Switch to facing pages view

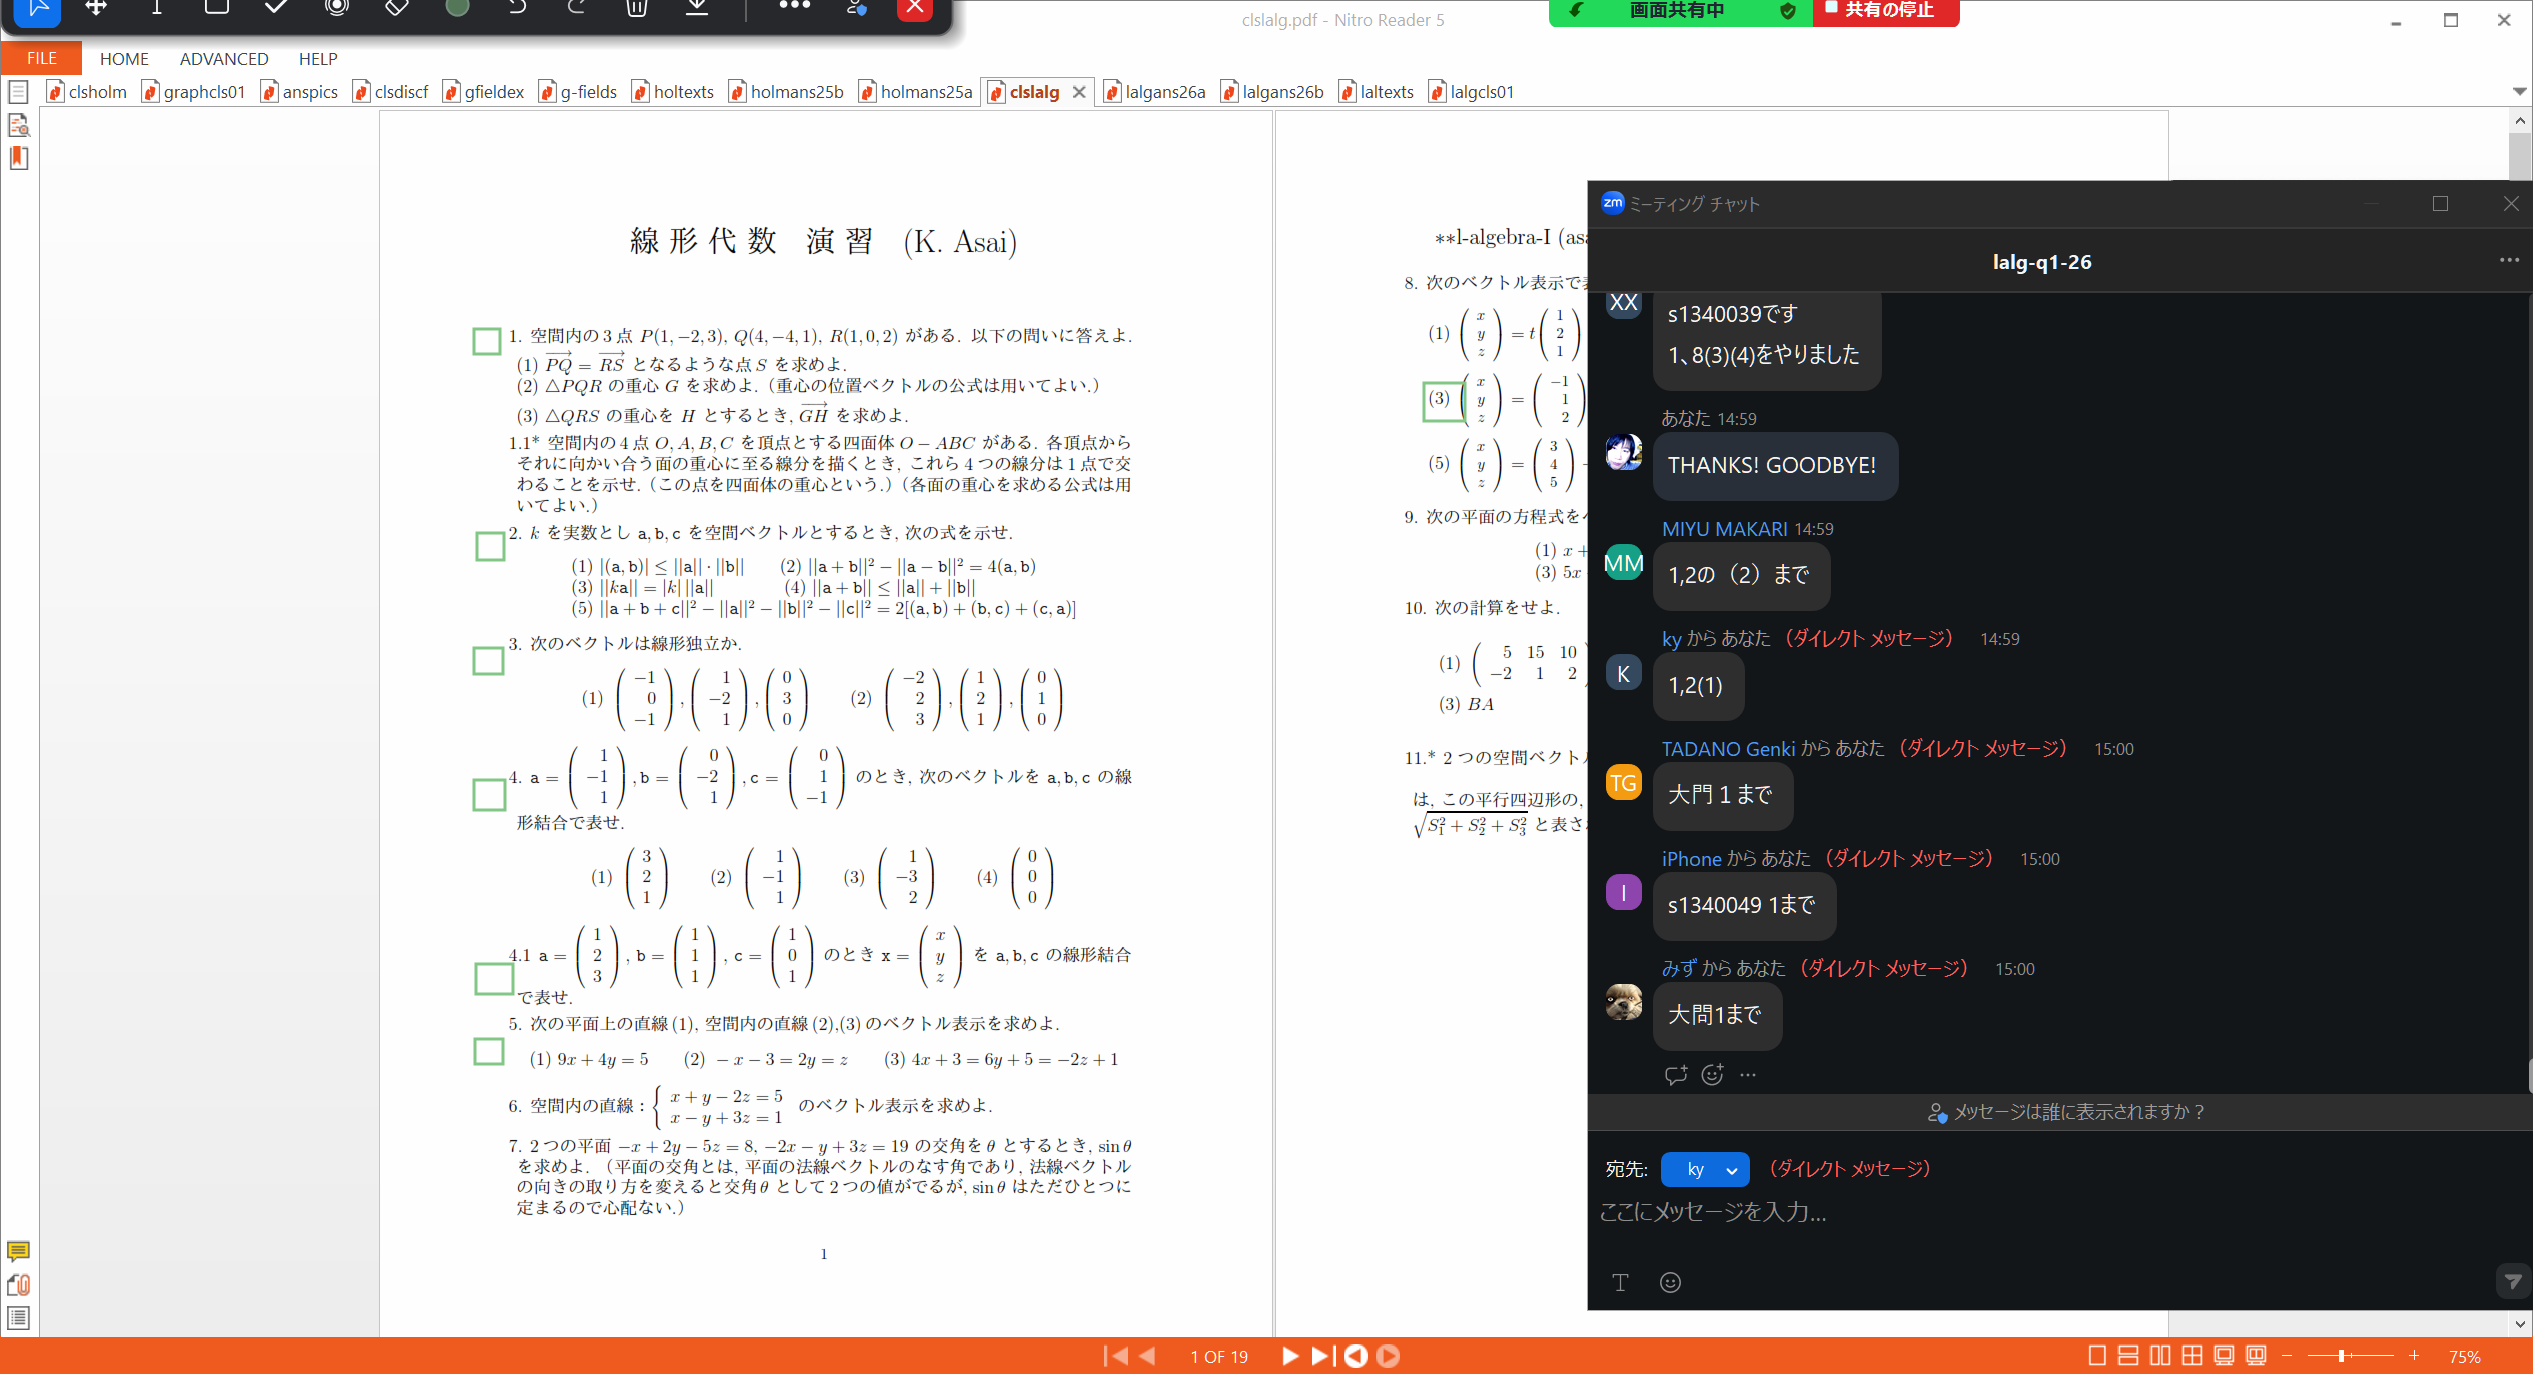[x=2160, y=1356]
